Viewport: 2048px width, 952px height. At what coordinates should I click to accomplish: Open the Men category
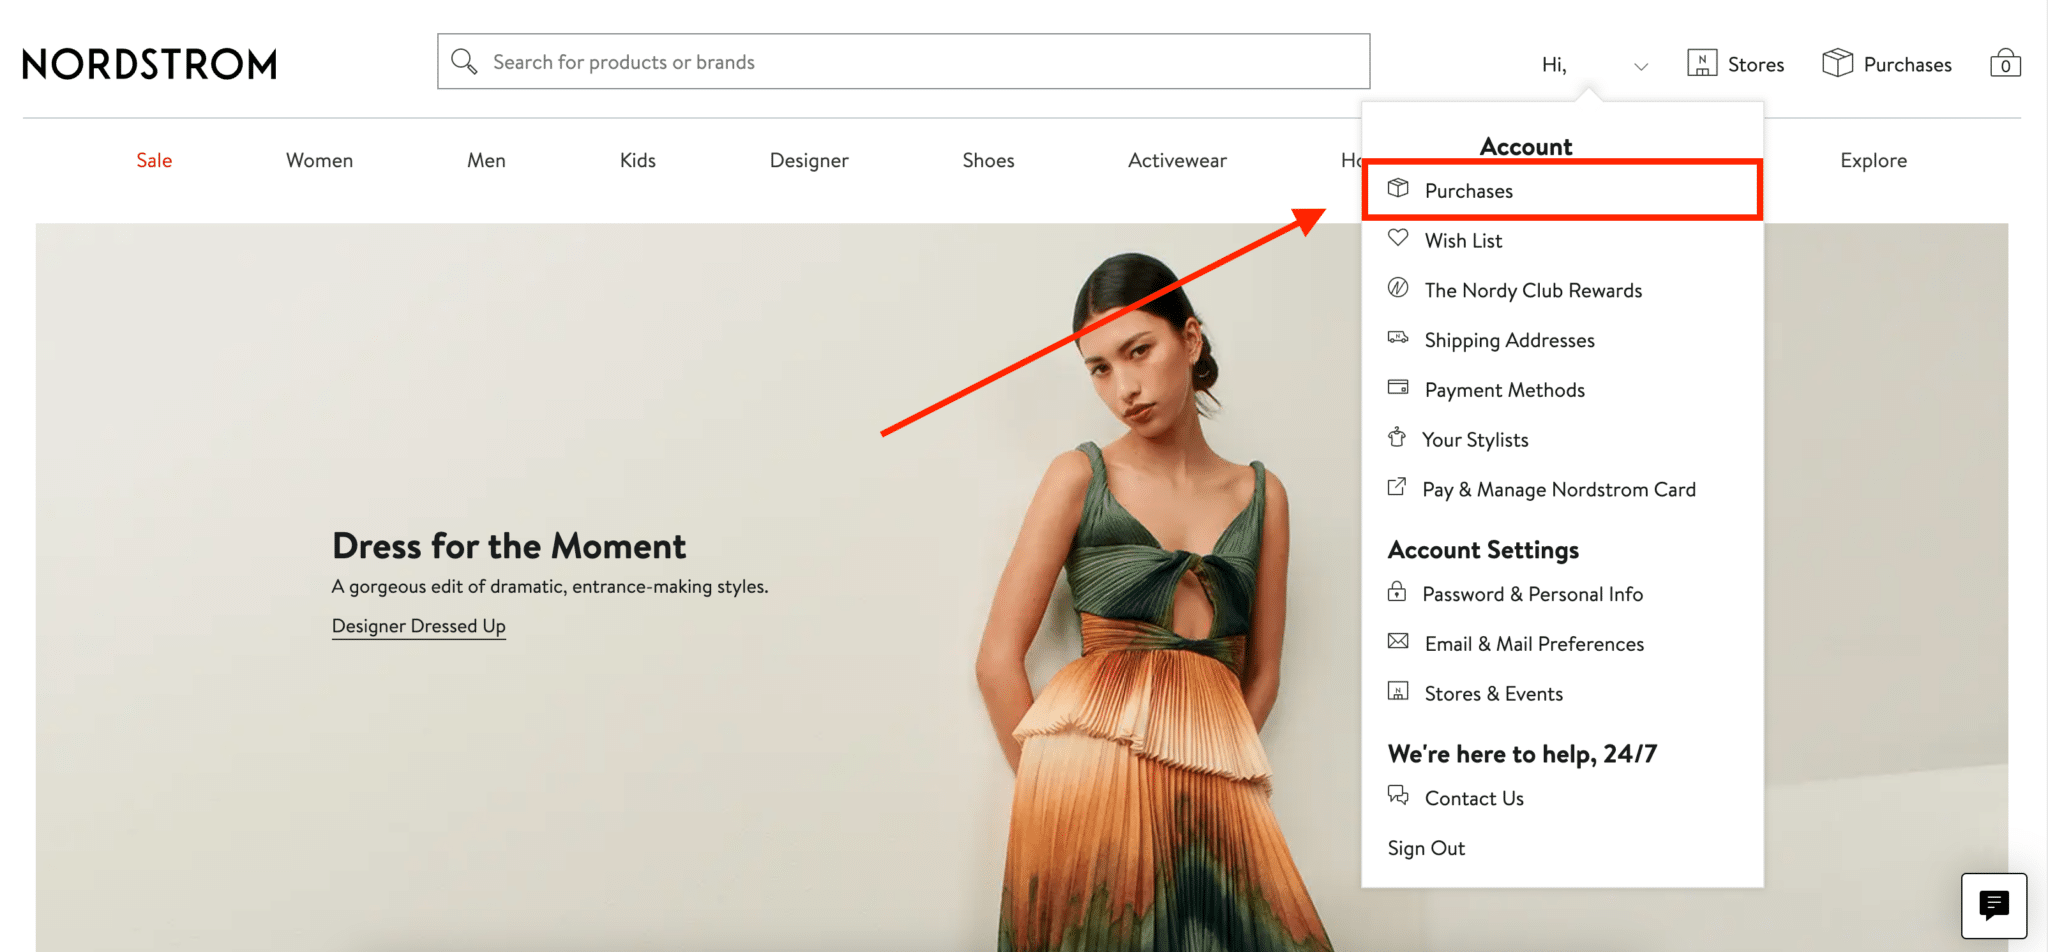(486, 161)
